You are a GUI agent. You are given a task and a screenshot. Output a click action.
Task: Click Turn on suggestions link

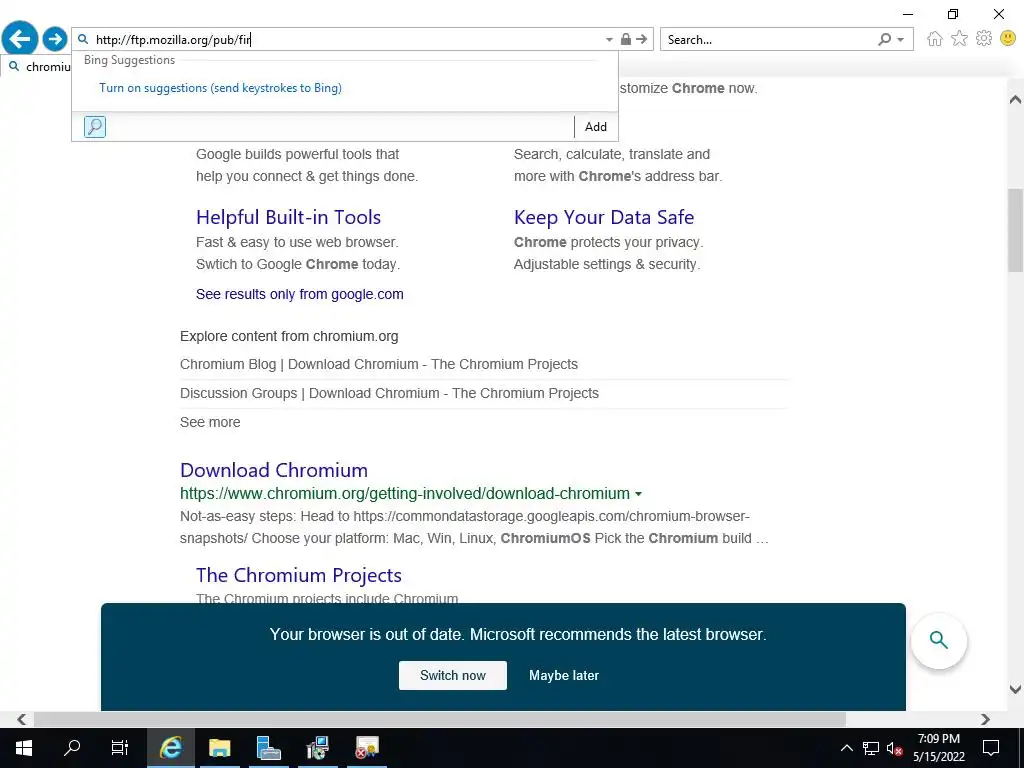[x=220, y=88]
